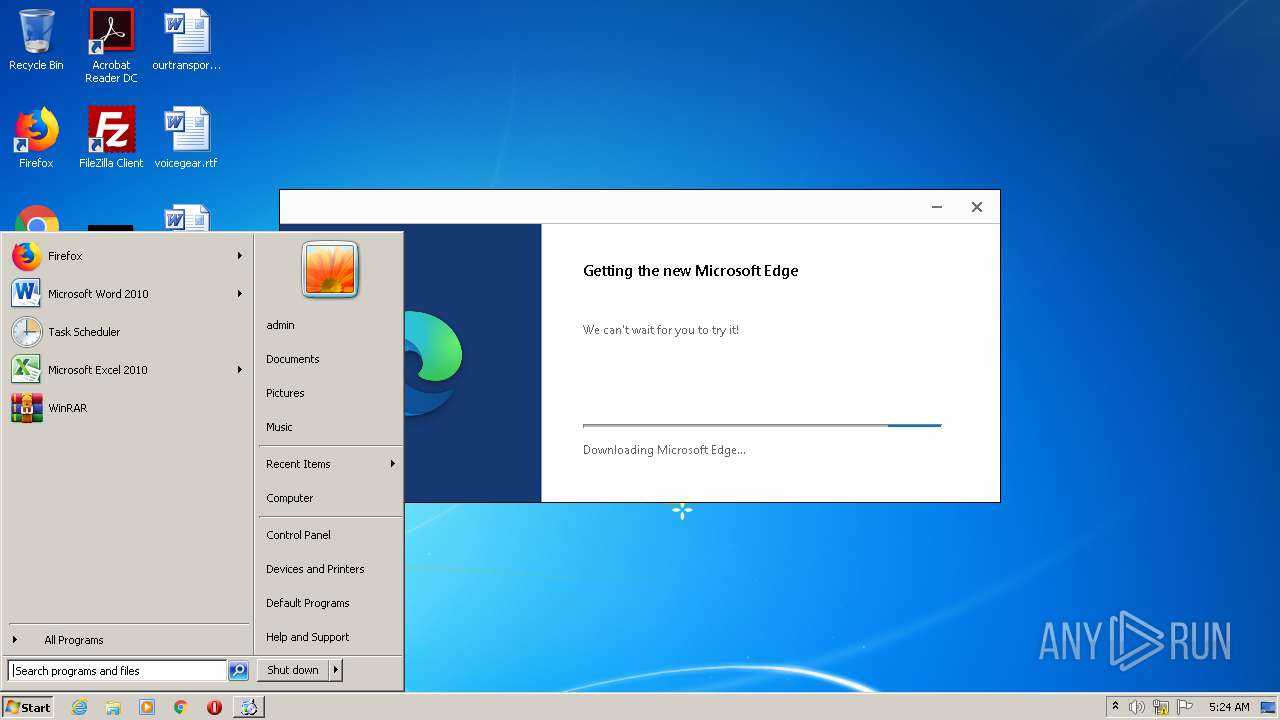Click the Edge logo in installer
The height and width of the screenshot is (720, 1280).
coord(433,363)
